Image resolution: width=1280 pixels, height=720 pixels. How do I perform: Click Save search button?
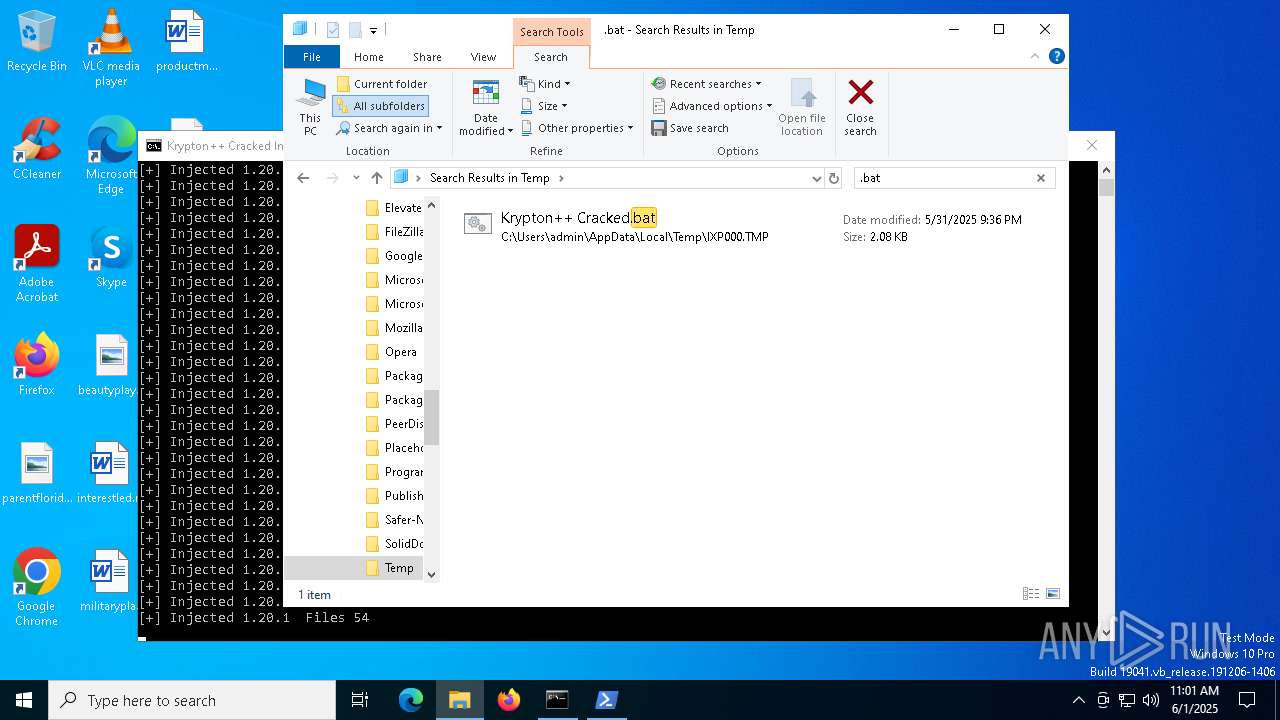click(690, 128)
